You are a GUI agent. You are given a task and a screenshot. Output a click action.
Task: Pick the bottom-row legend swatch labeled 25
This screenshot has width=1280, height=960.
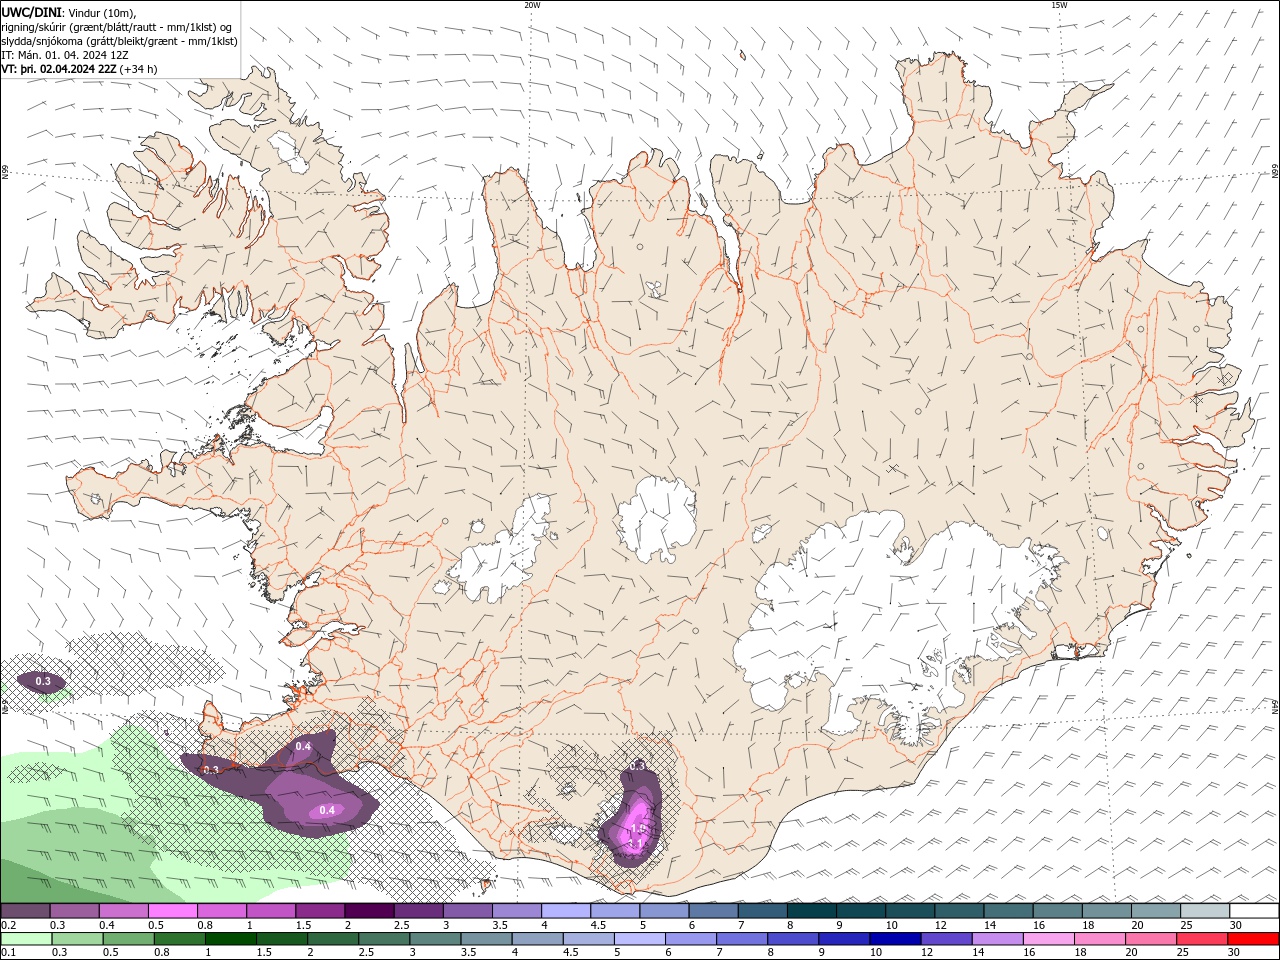[x=1203, y=939]
